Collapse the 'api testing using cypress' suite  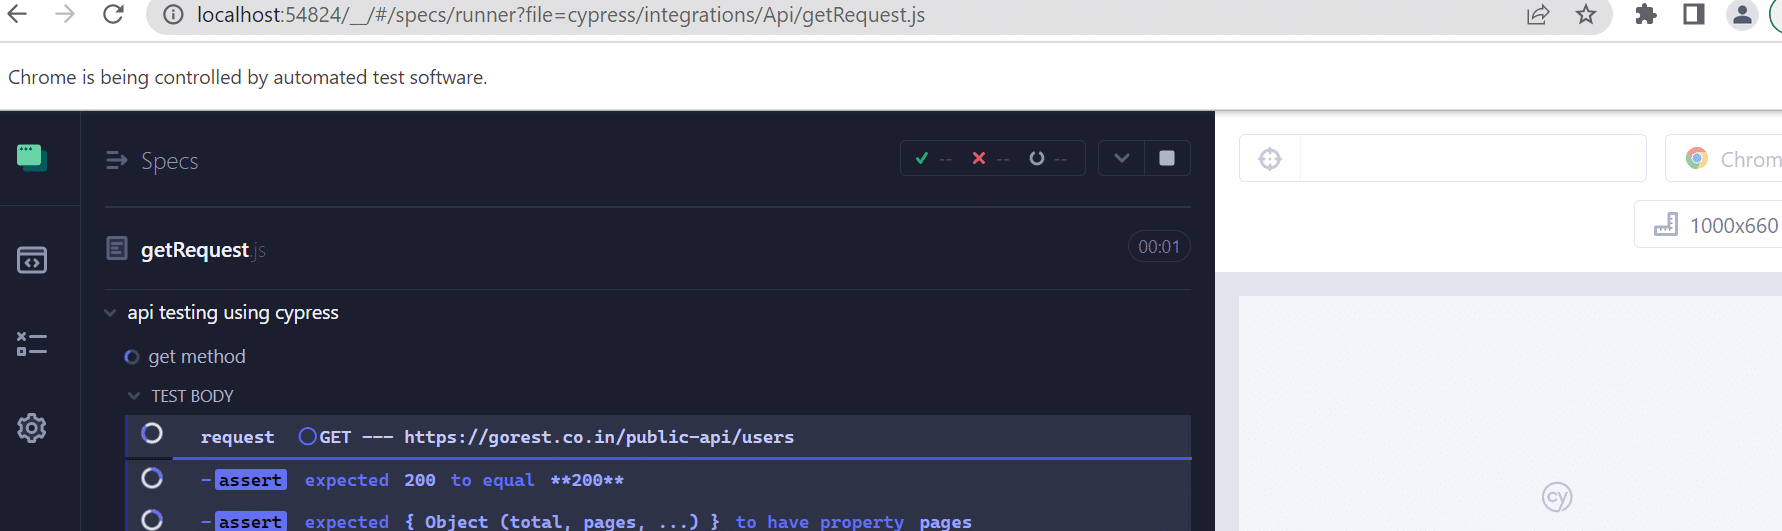coord(110,313)
